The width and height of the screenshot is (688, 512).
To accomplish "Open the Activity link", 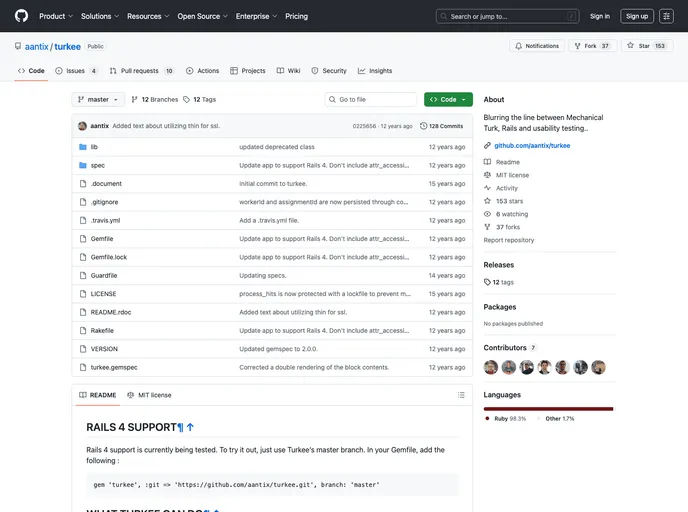I will click(x=507, y=188).
